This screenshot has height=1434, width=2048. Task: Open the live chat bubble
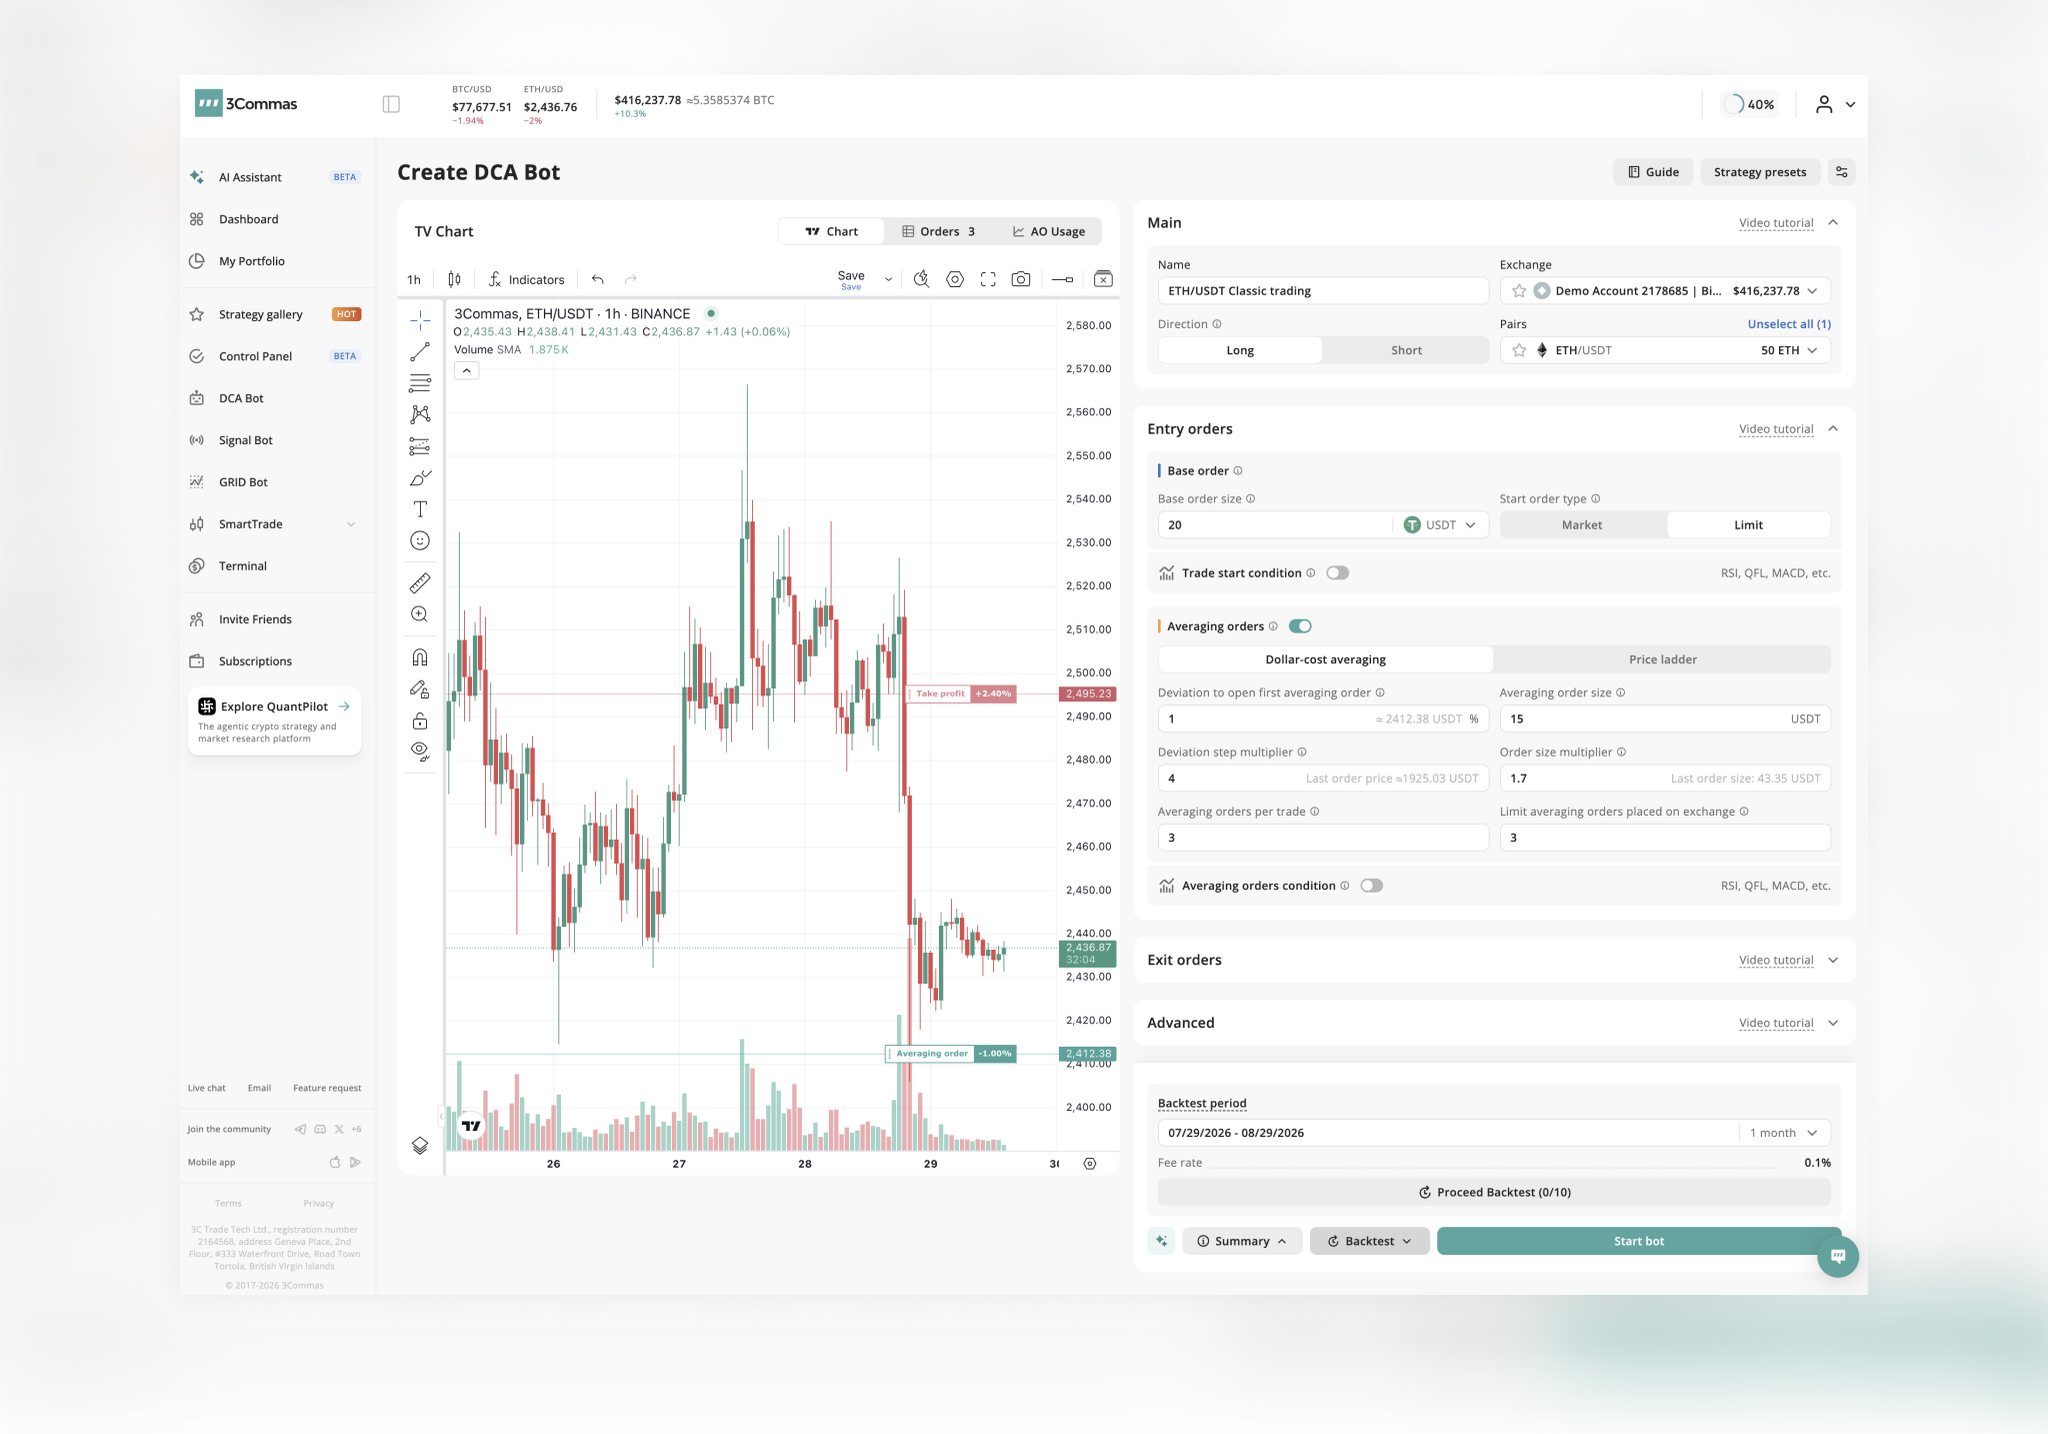point(1838,1256)
